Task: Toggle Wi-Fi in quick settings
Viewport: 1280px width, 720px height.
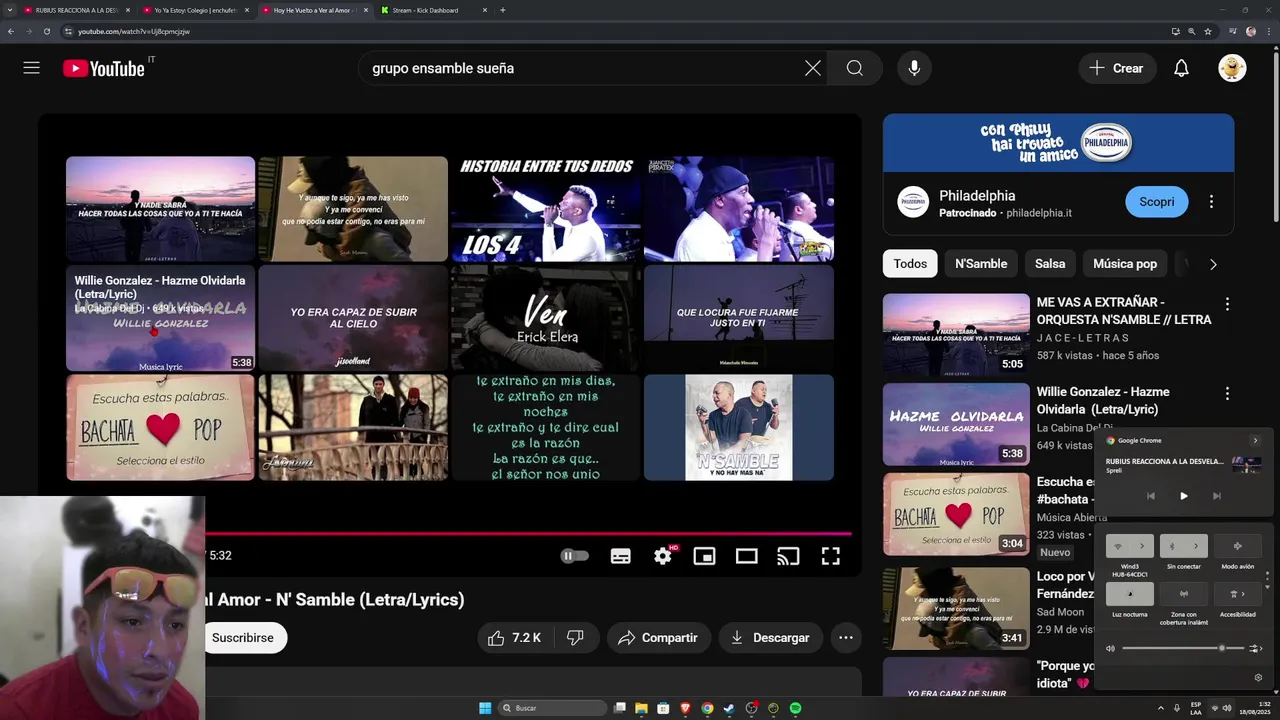Action: click(1118, 546)
